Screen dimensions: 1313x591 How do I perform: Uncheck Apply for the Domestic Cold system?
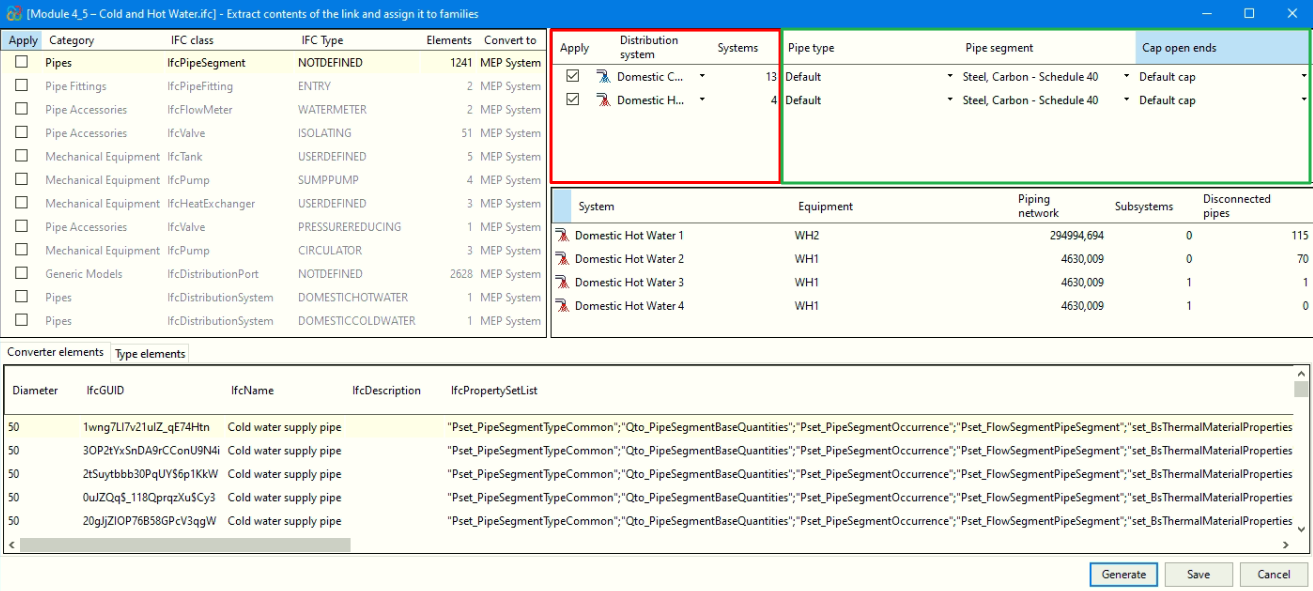[x=572, y=76]
